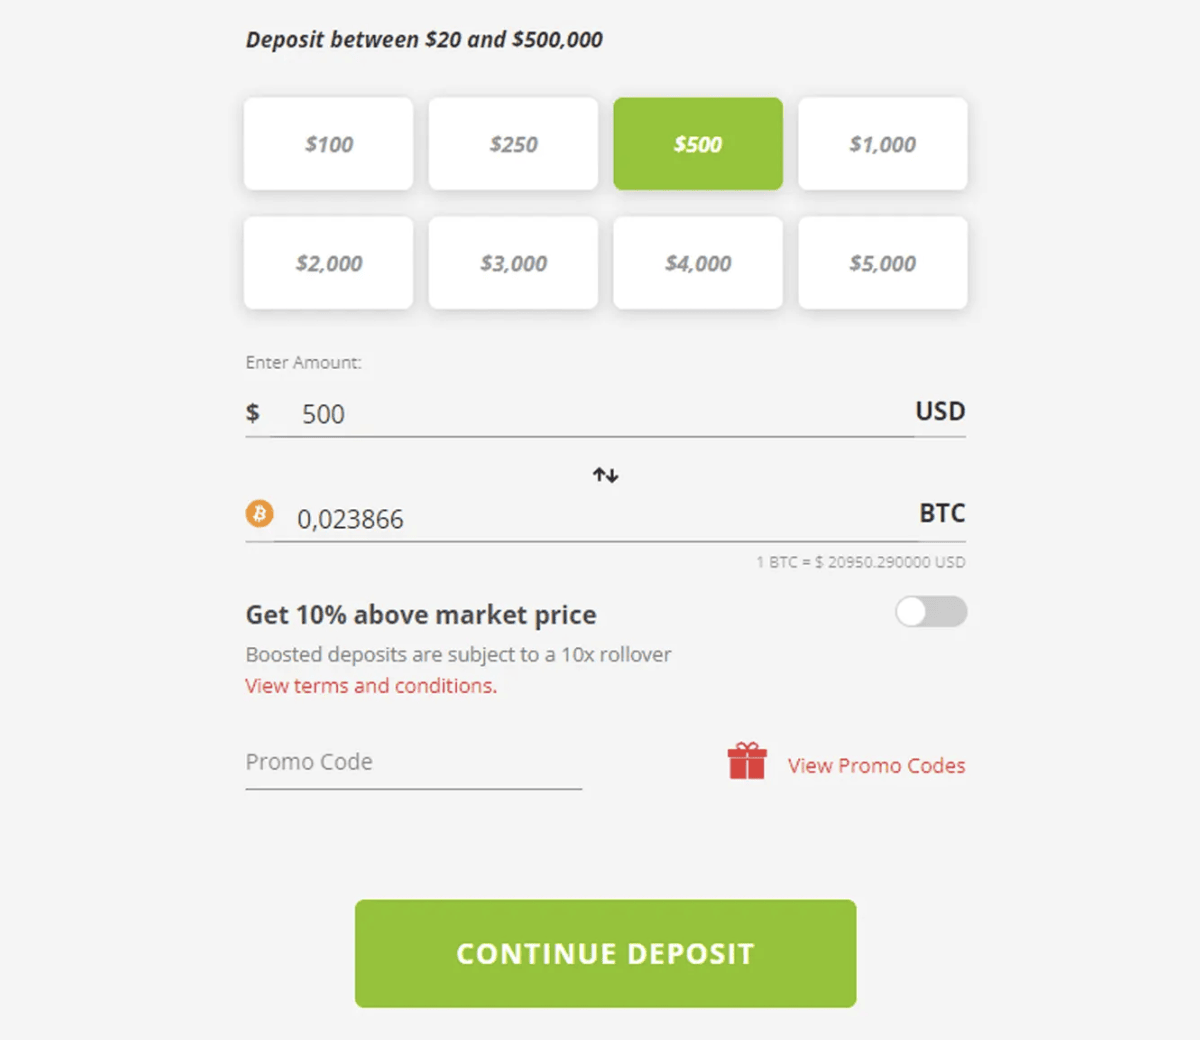Select the $3,000 deposit tile
Image resolution: width=1200 pixels, height=1040 pixels.
click(513, 263)
